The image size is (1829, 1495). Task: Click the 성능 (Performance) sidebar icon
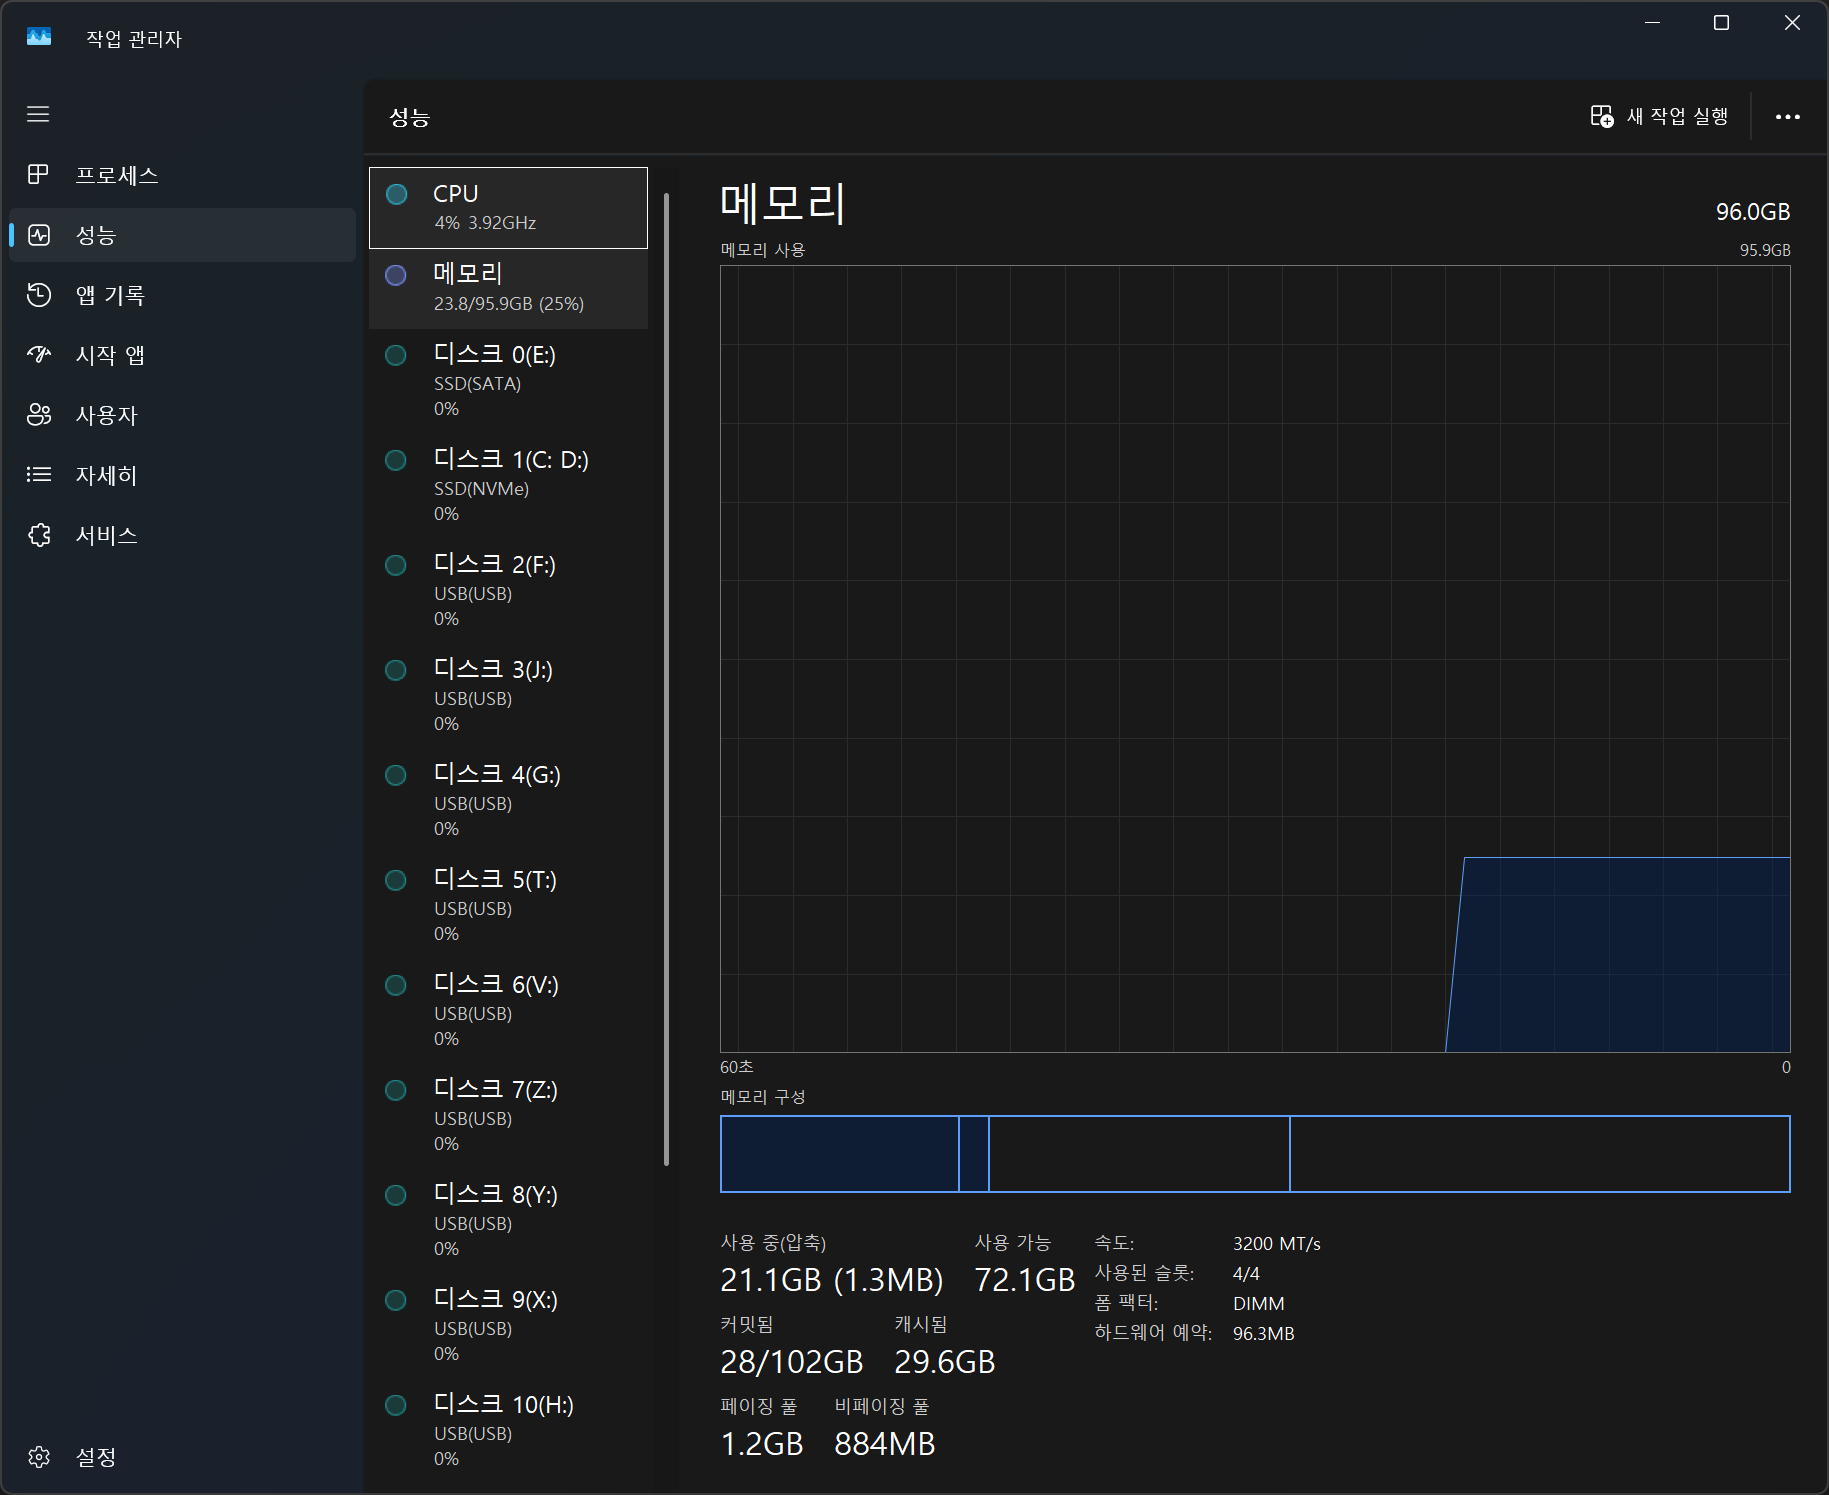click(x=38, y=235)
